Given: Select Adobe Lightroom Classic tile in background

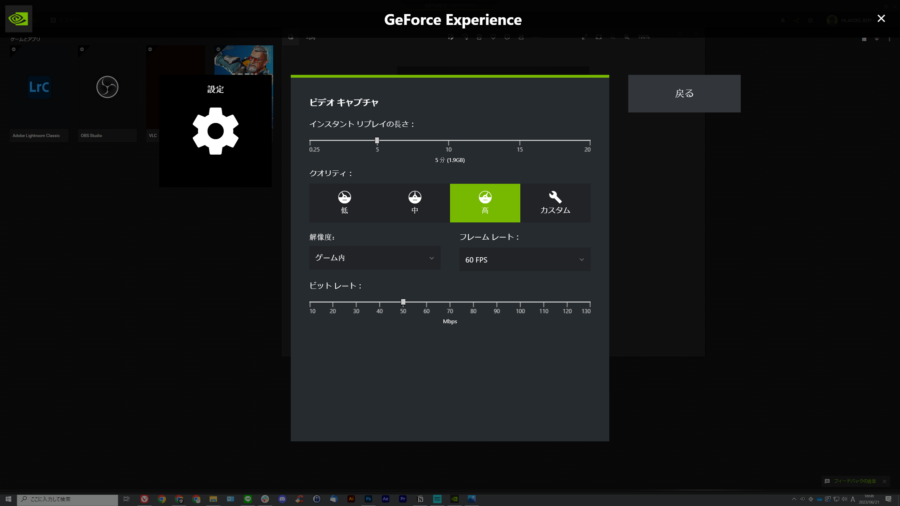Looking at the screenshot, I should coord(38,95).
